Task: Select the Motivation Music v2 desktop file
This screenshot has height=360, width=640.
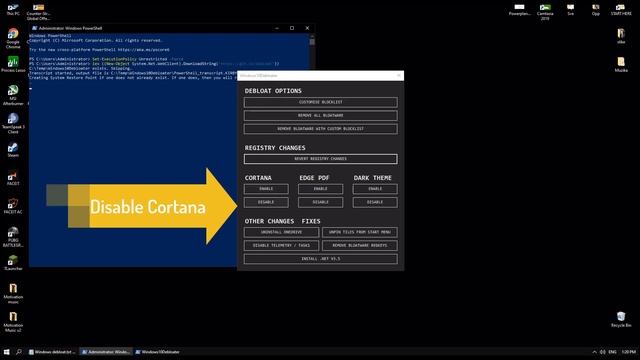Action: click(13, 322)
